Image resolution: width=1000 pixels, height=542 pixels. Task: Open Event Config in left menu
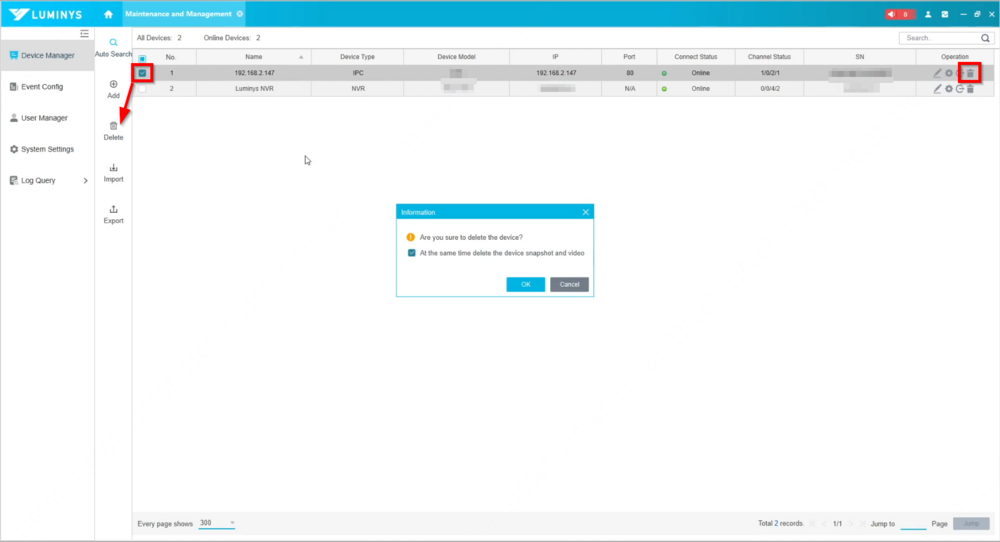coord(41,87)
